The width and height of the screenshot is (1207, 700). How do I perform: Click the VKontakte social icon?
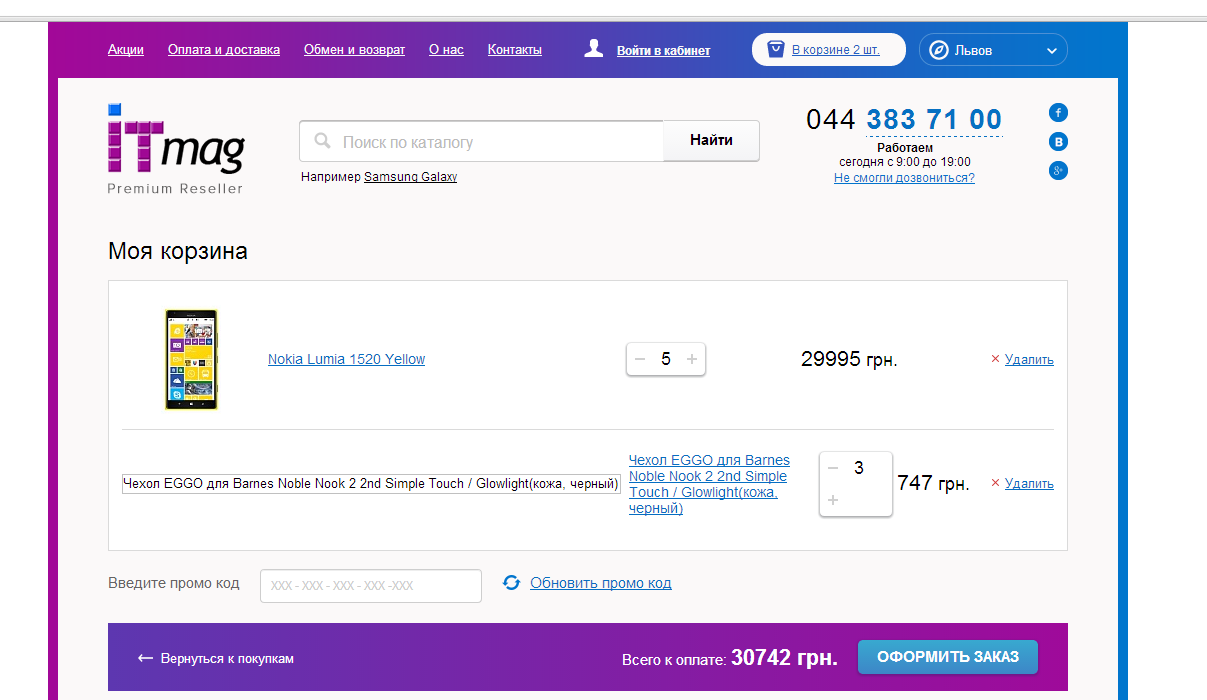click(1058, 141)
